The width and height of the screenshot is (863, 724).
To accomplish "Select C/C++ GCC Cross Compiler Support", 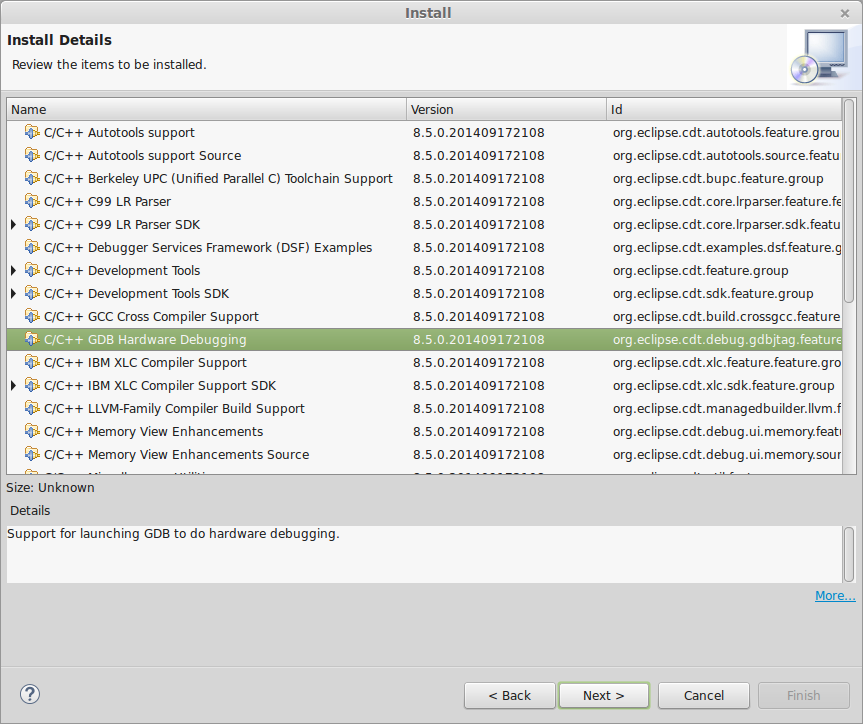I will [424, 317].
